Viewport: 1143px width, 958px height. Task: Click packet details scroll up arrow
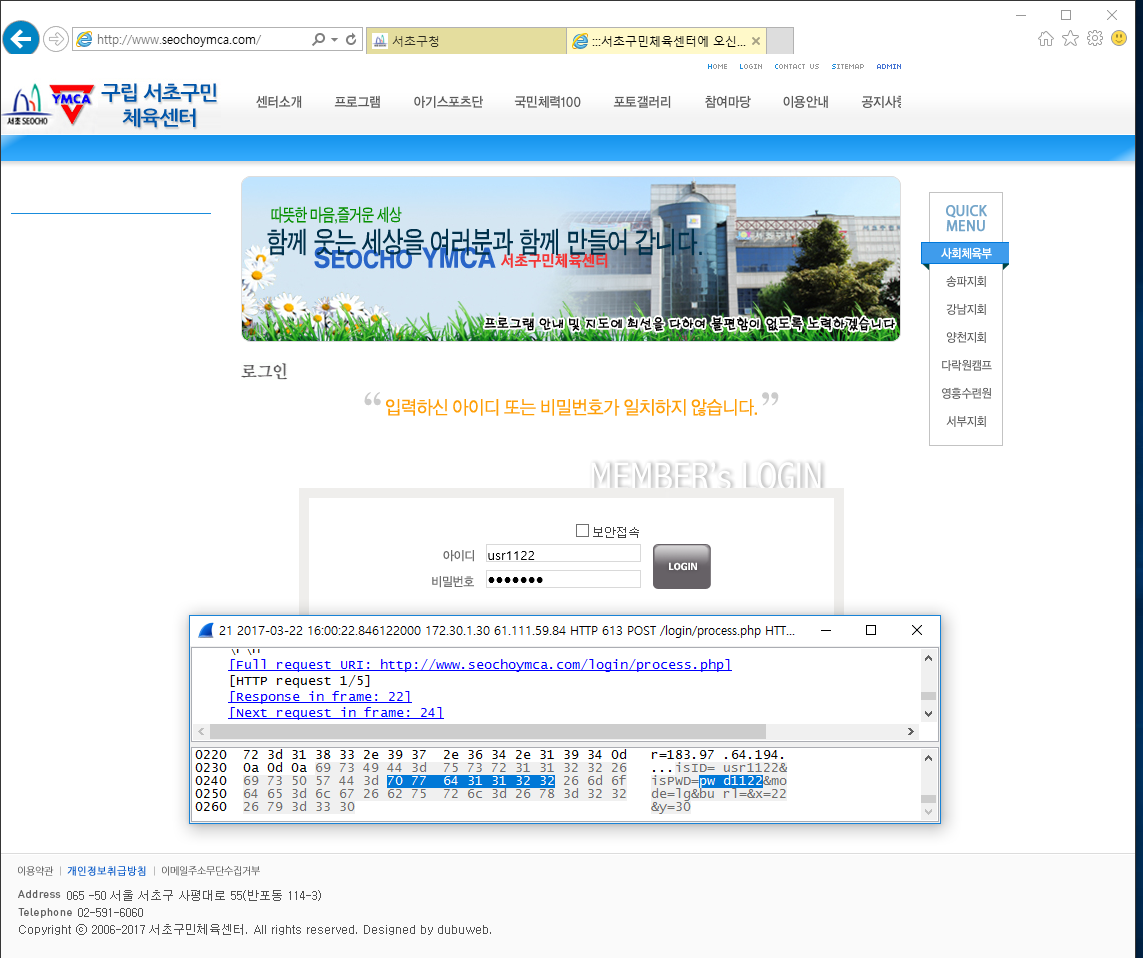(928, 658)
